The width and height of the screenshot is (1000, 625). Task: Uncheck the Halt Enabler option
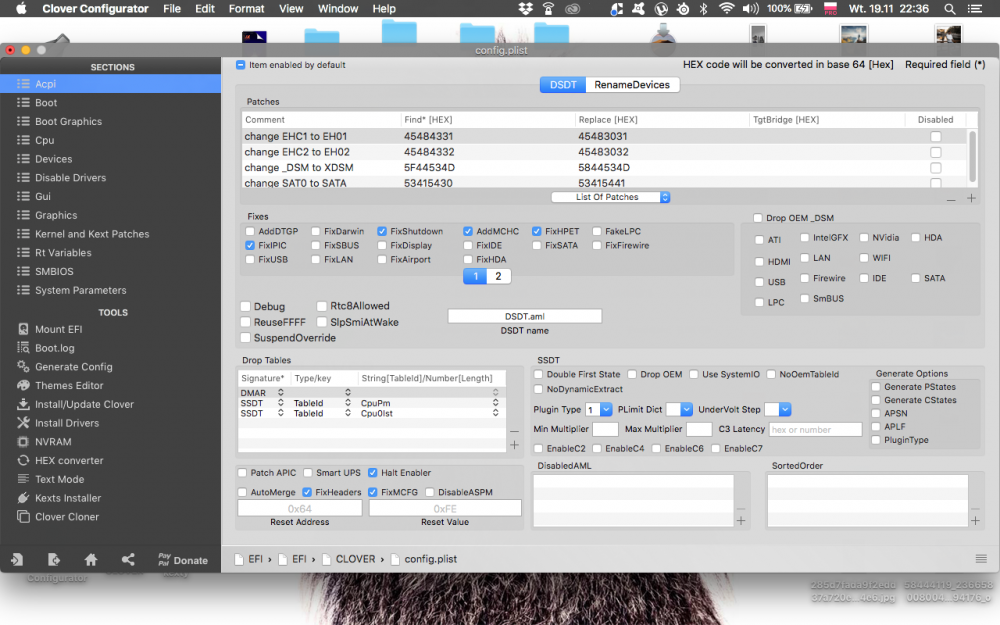(373, 473)
